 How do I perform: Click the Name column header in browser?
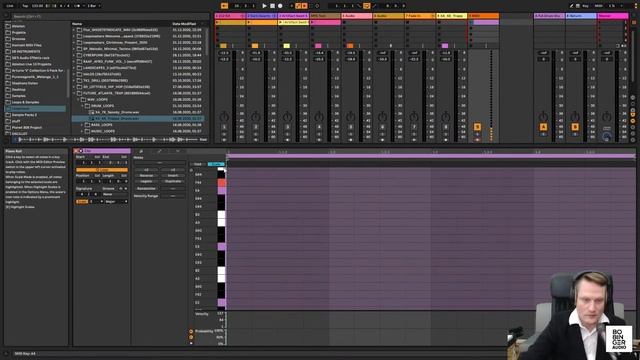77,24
